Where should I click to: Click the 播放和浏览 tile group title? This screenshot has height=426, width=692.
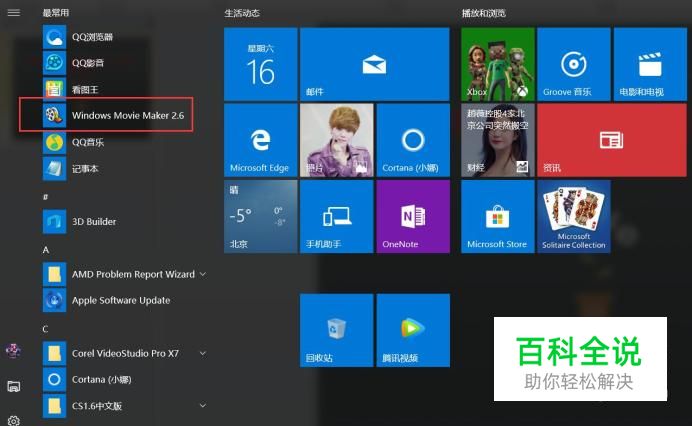coord(484,13)
